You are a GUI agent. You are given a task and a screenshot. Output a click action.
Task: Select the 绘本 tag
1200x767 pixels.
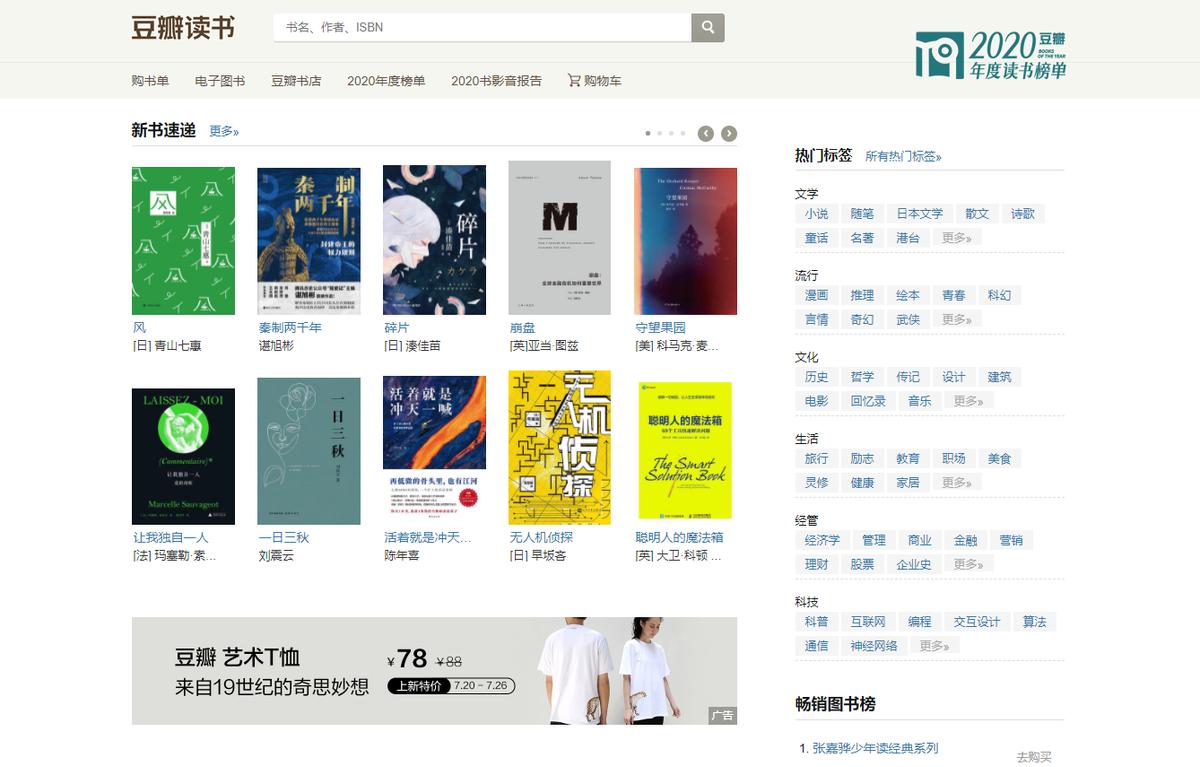point(908,296)
